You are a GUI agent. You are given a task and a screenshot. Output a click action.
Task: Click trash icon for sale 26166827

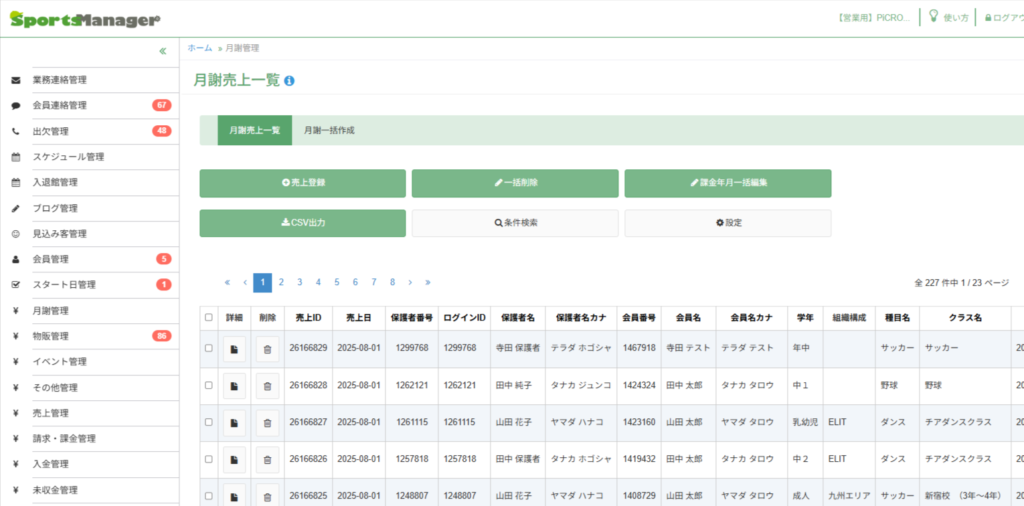click(267, 422)
